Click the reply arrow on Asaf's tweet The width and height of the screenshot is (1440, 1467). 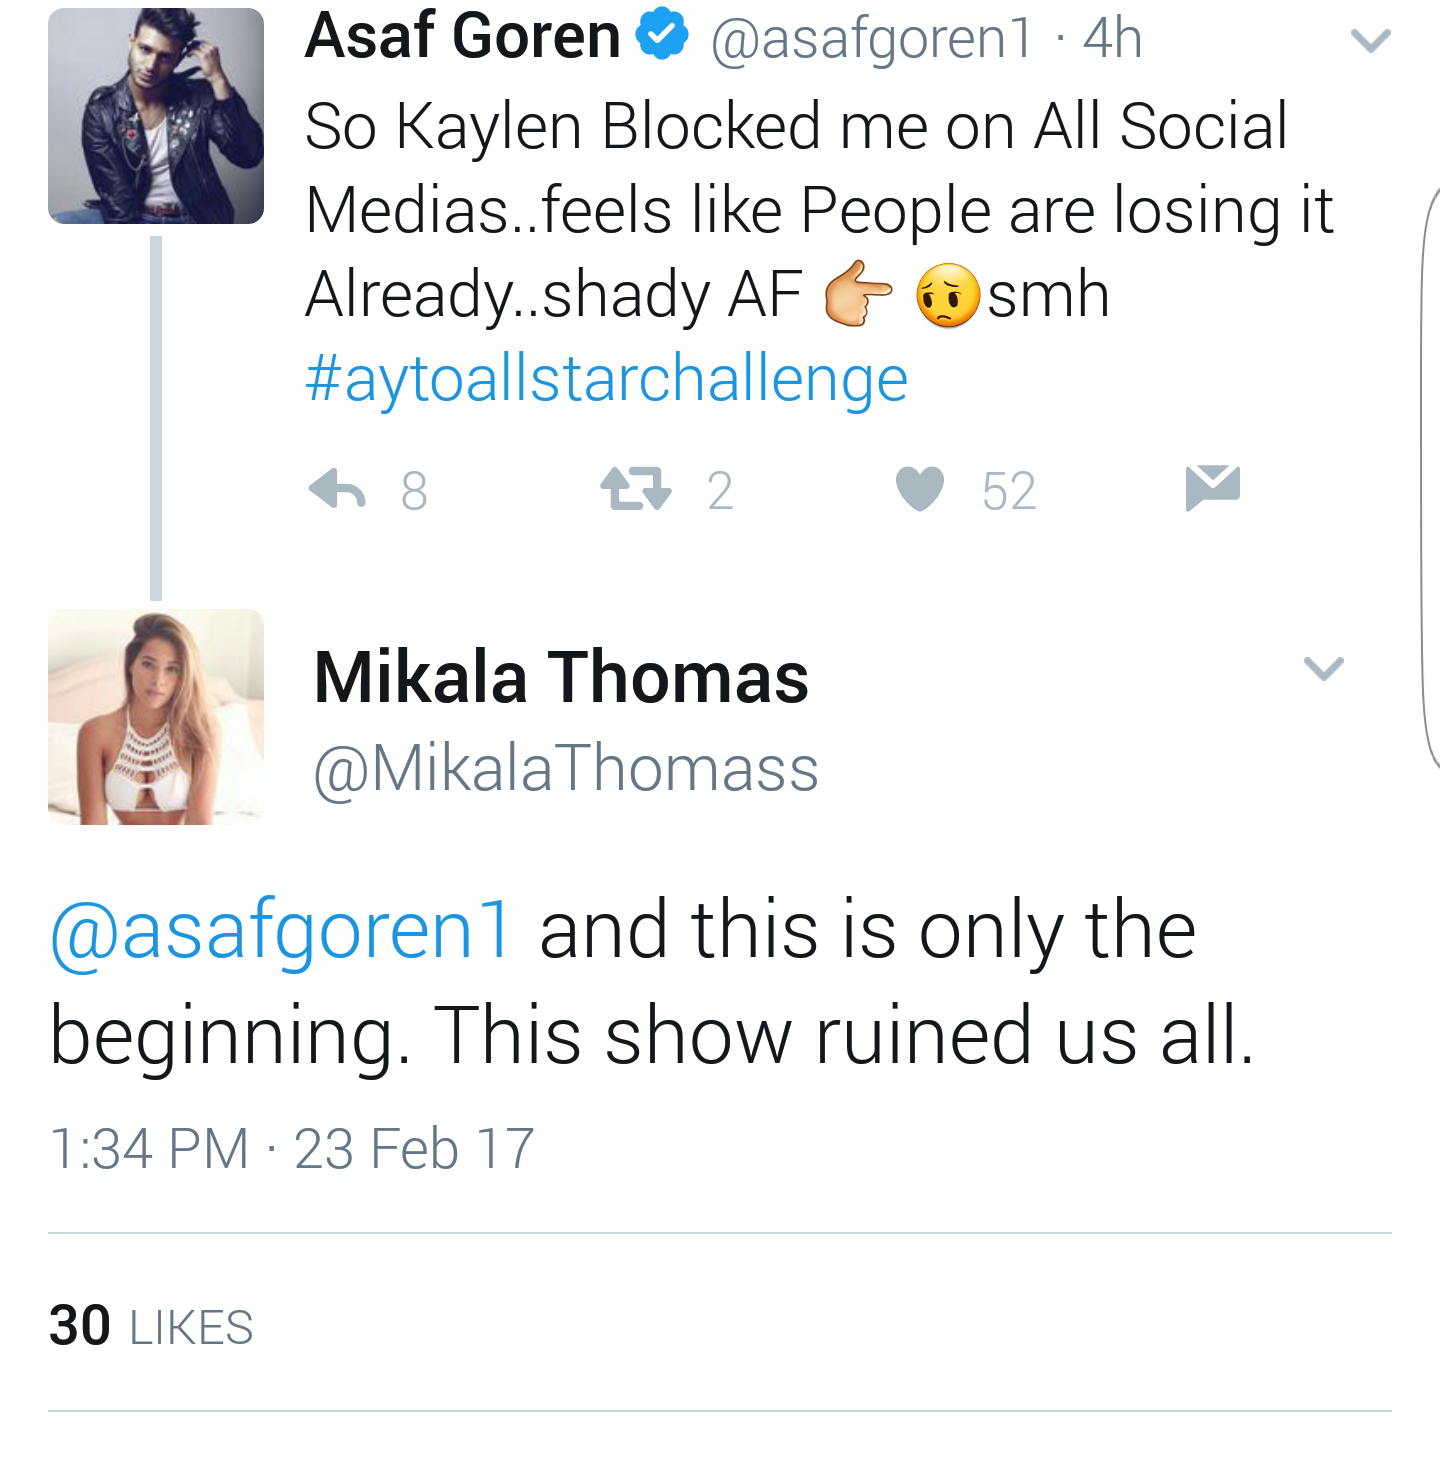pyautogui.click(x=337, y=490)
